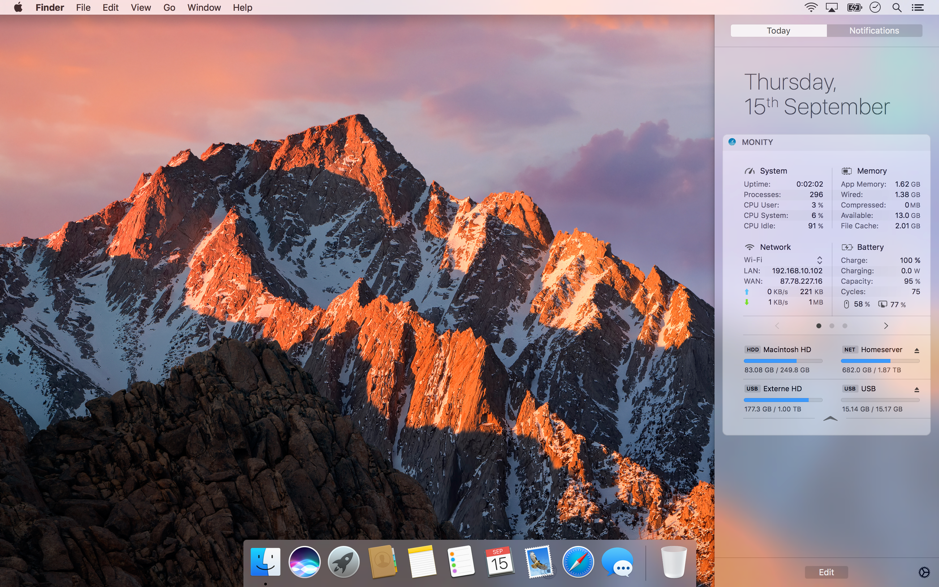Click the Monity widget app icon

click(732, 142)
